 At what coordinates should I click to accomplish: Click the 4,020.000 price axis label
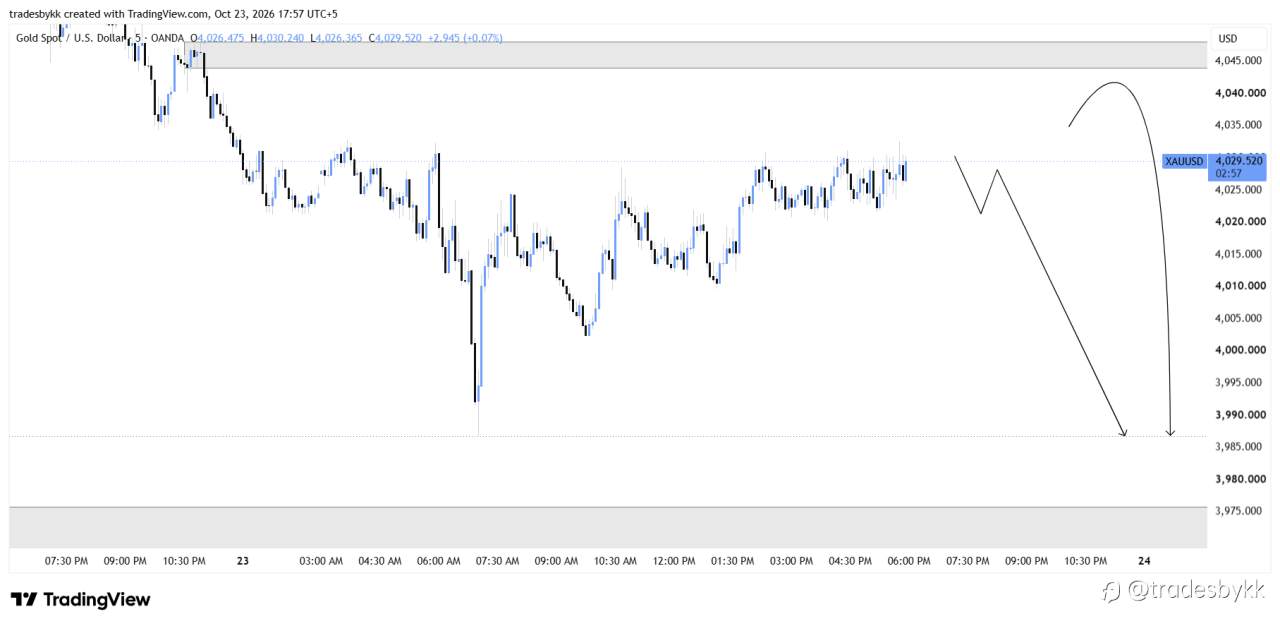(1239, 222)
